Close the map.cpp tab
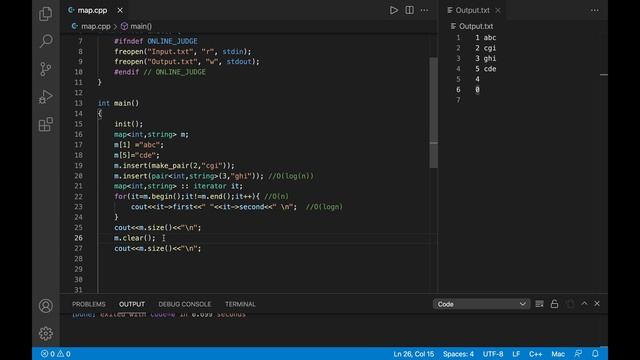 pyautogui.click(x=120, y=10)
